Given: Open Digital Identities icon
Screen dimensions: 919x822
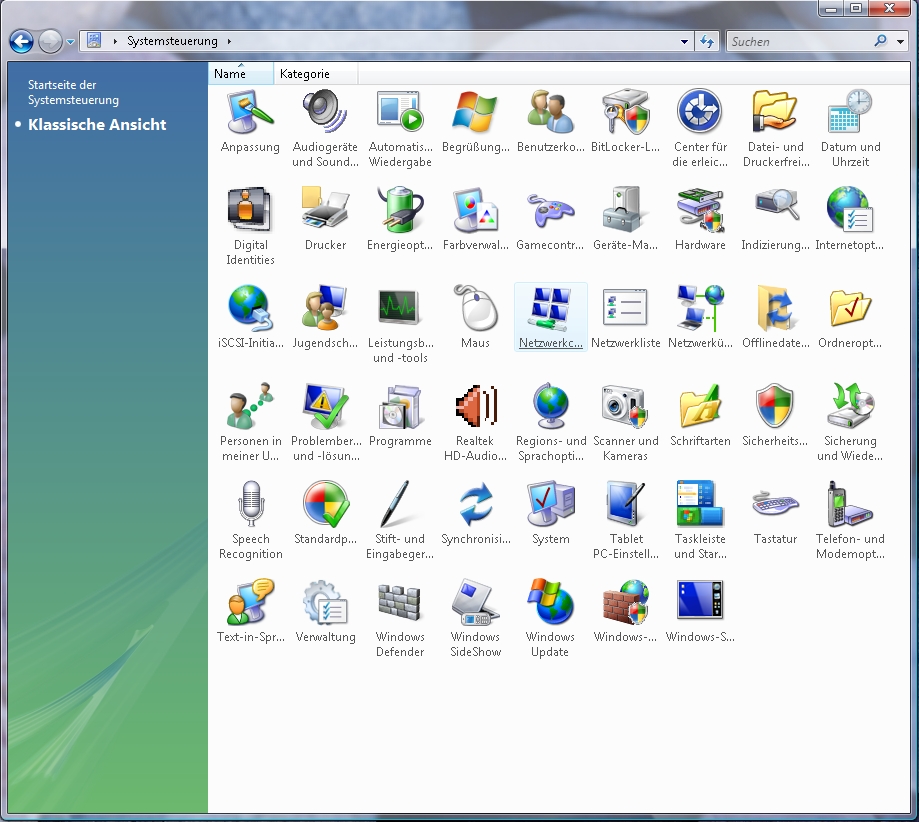Looking at the screenshot, I should click(x=250, y=209).
